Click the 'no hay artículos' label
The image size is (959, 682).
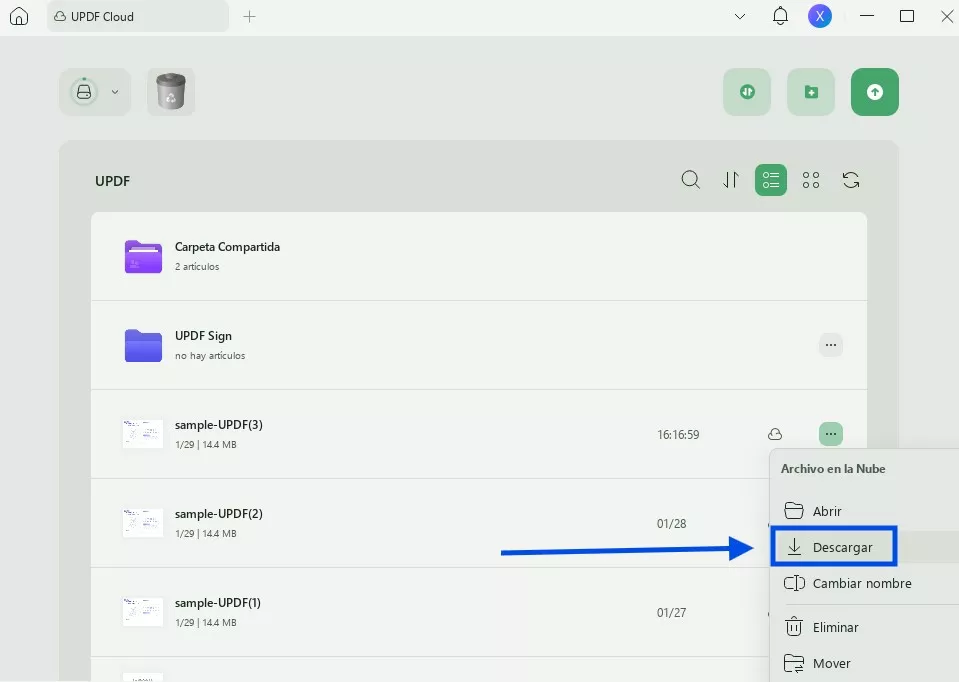pos(210,355)
